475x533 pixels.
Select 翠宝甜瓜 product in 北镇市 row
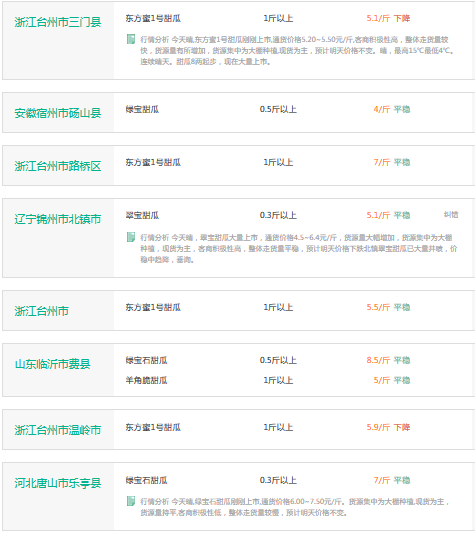click(142, 215)
